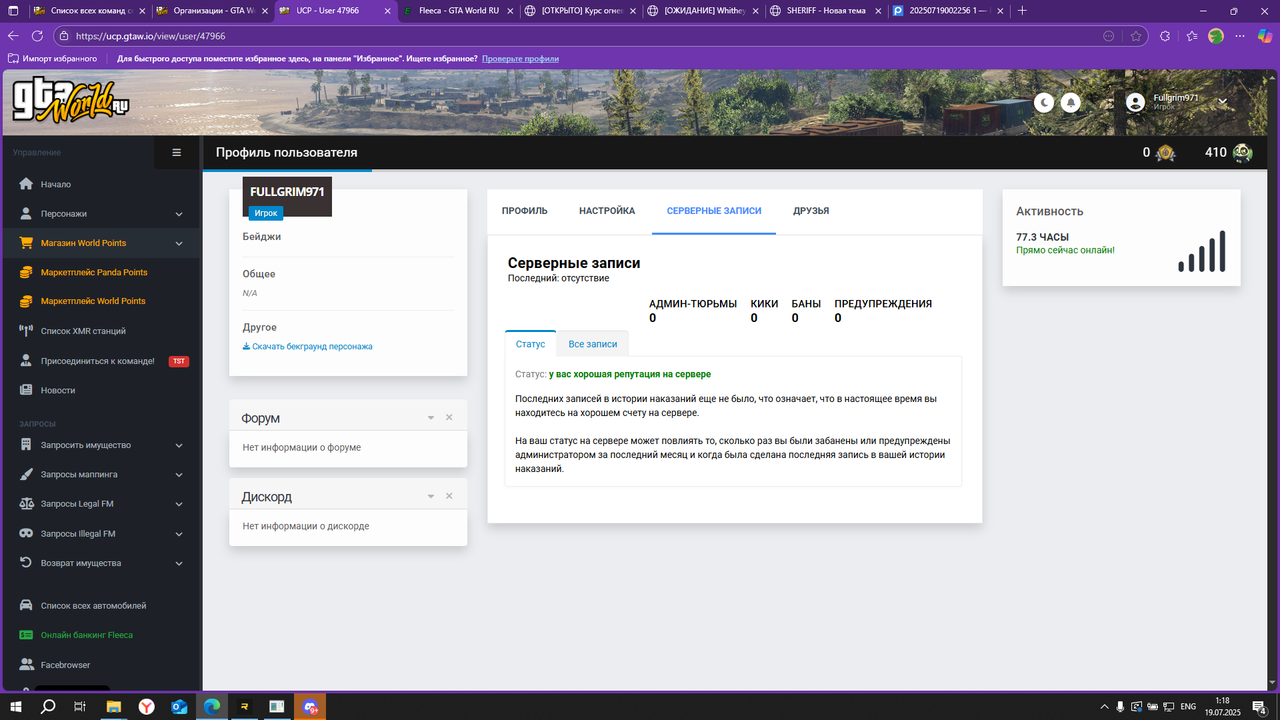
Task: Open File Explorer from taskbar
Action: [114, 706]
